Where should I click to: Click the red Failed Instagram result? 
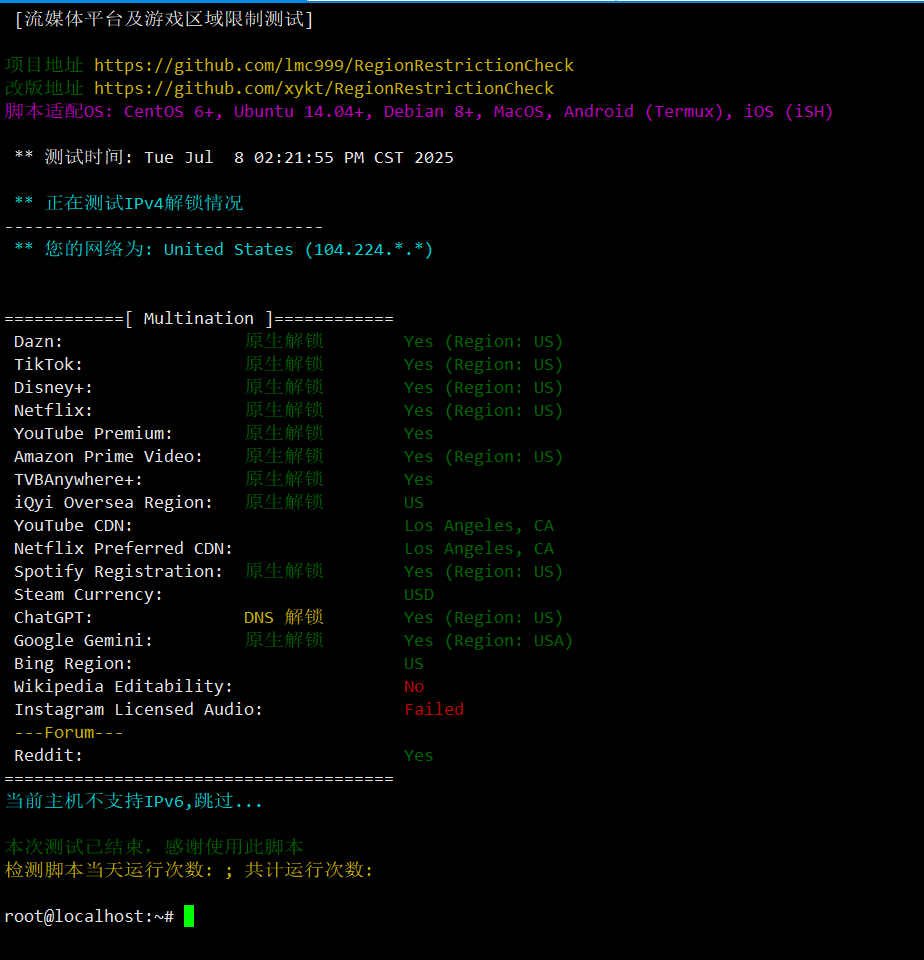pyautogui.click(x=434, y=710)
